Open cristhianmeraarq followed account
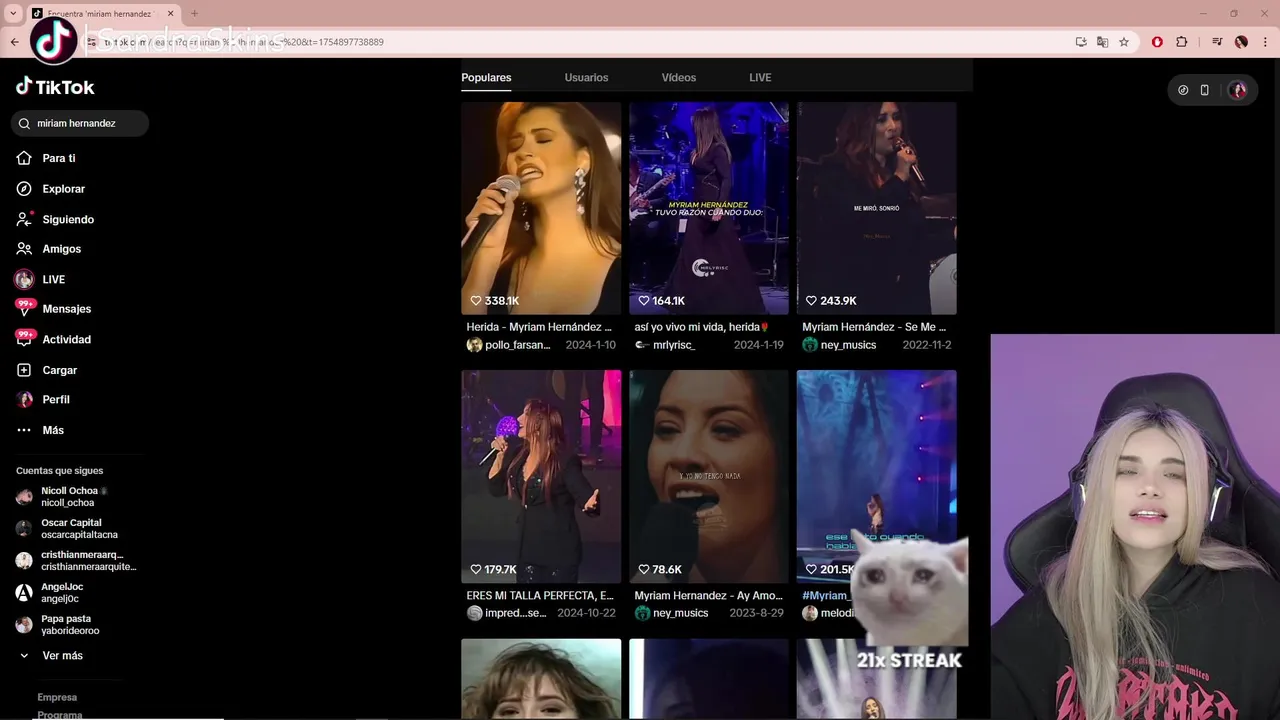Viewport: 1280px width, 720px height. coord(75,561)
